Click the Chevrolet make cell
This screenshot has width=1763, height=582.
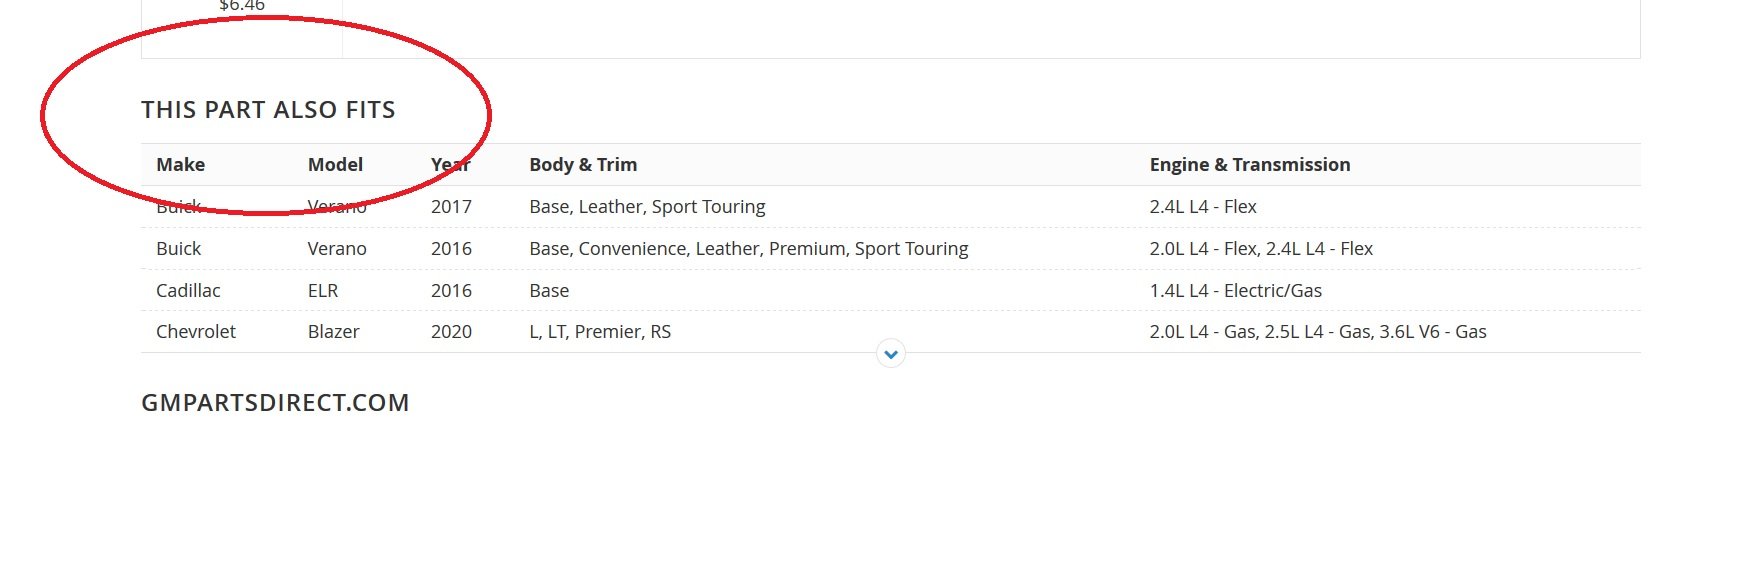(x=196, y=332)
